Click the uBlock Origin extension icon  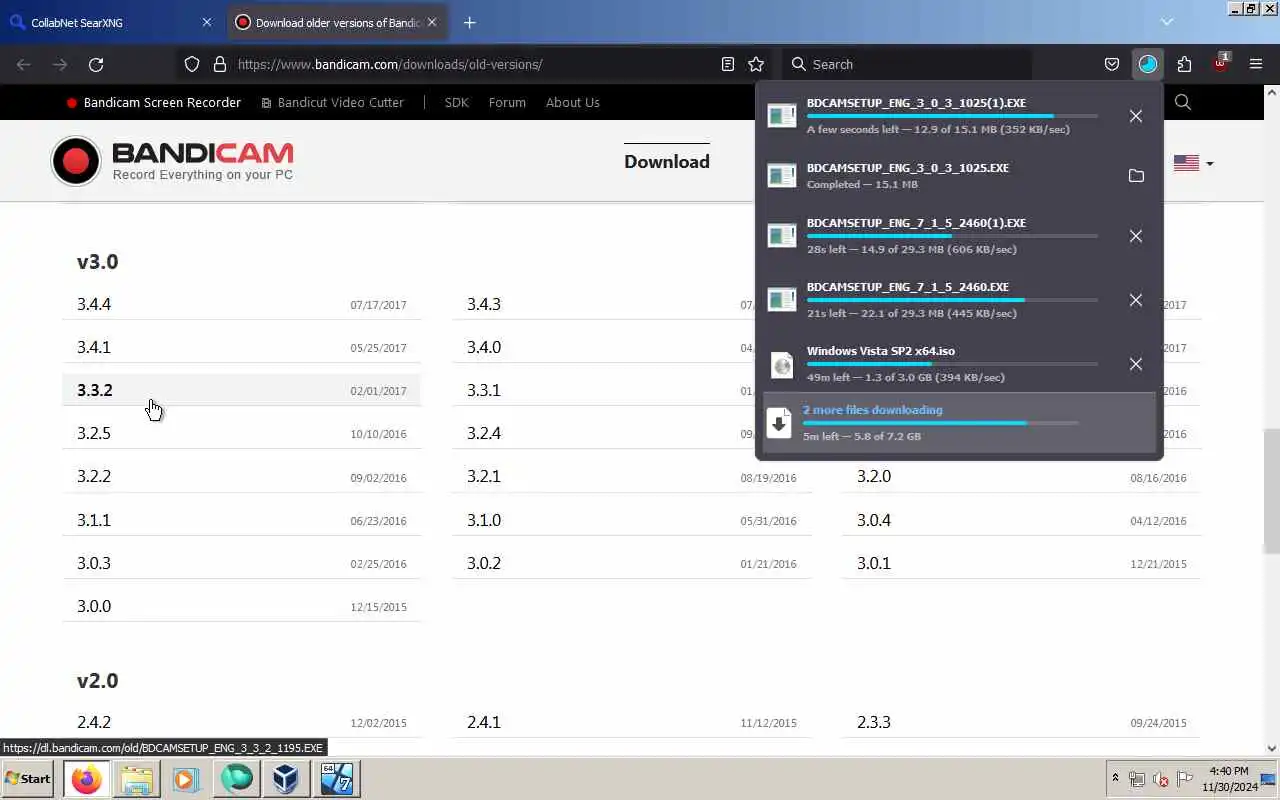tap(1221, 63)
